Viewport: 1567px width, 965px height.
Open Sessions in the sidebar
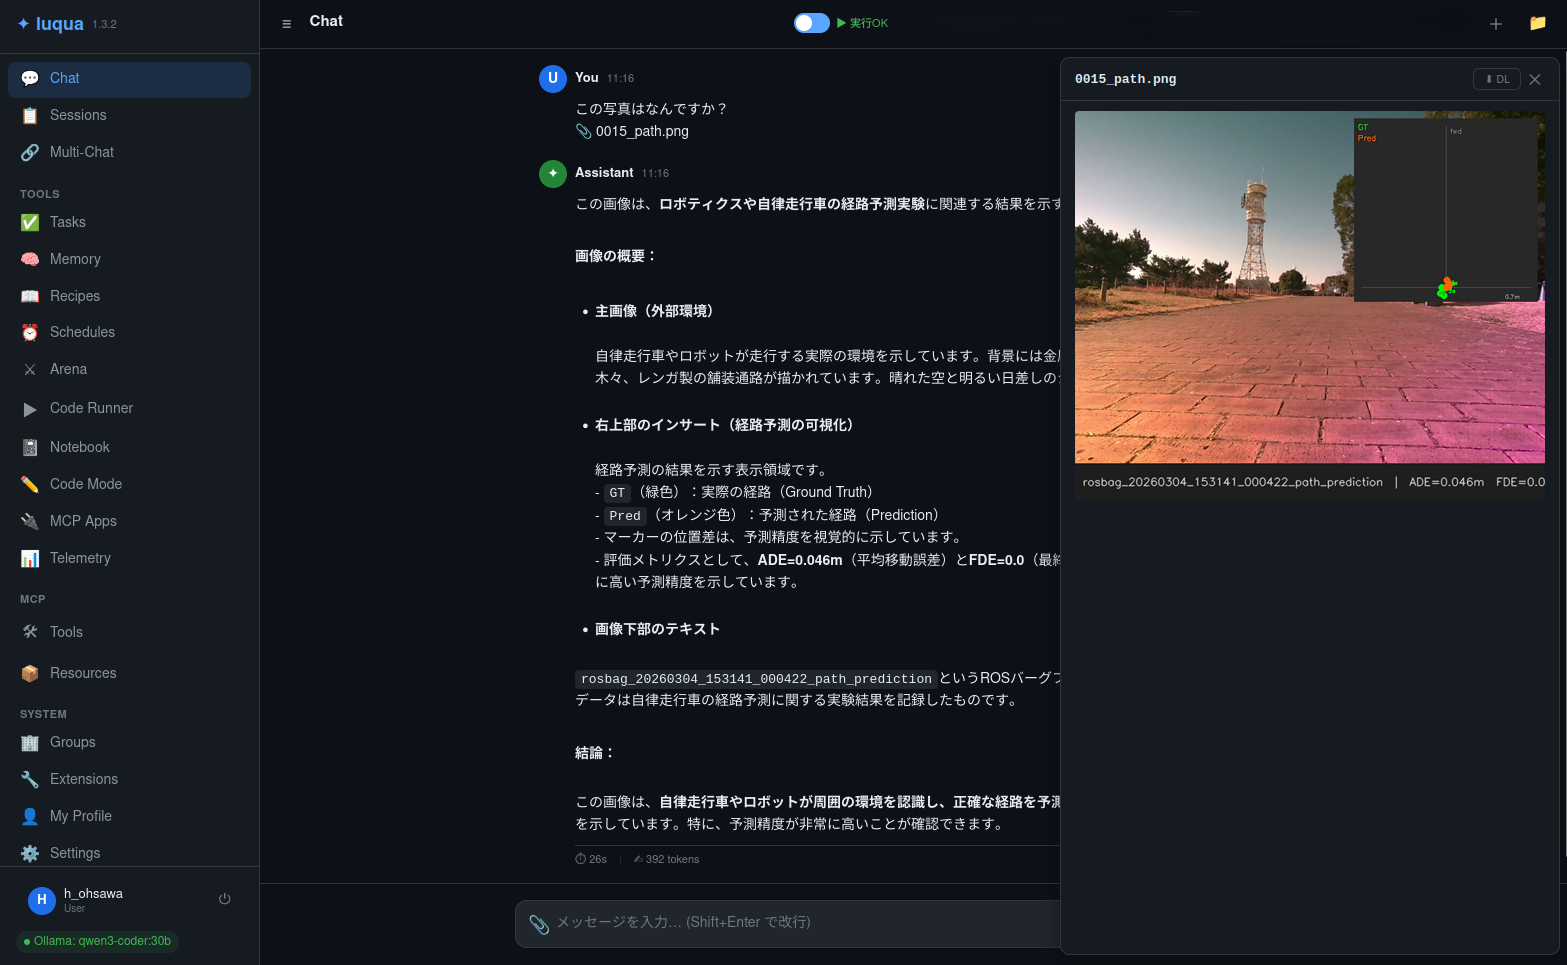coord(78,115)
